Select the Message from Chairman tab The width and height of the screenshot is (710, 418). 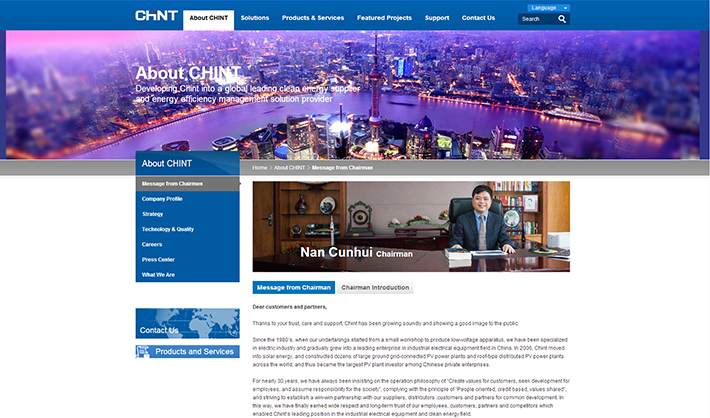(x=294, y=288)
